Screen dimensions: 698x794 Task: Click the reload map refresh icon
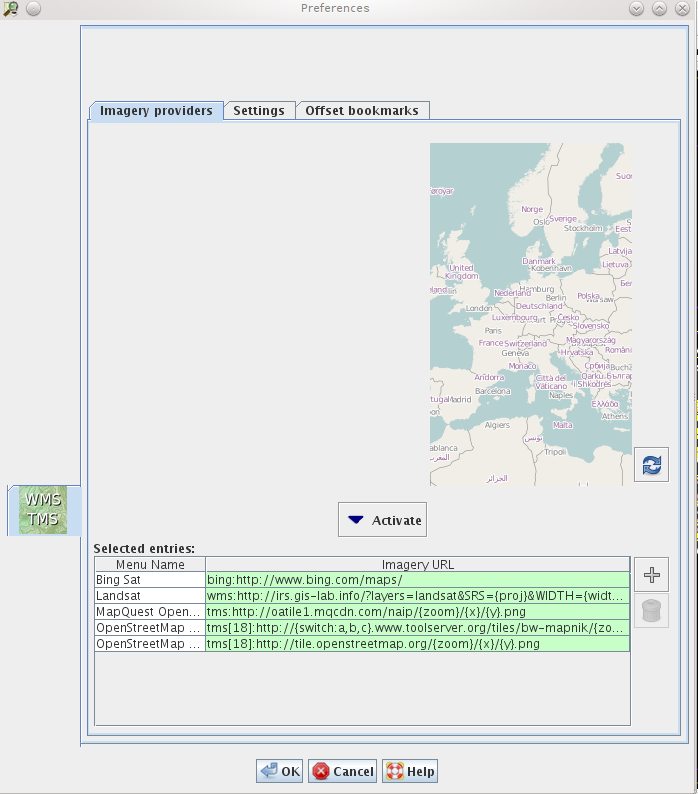(x=651, y=465)
